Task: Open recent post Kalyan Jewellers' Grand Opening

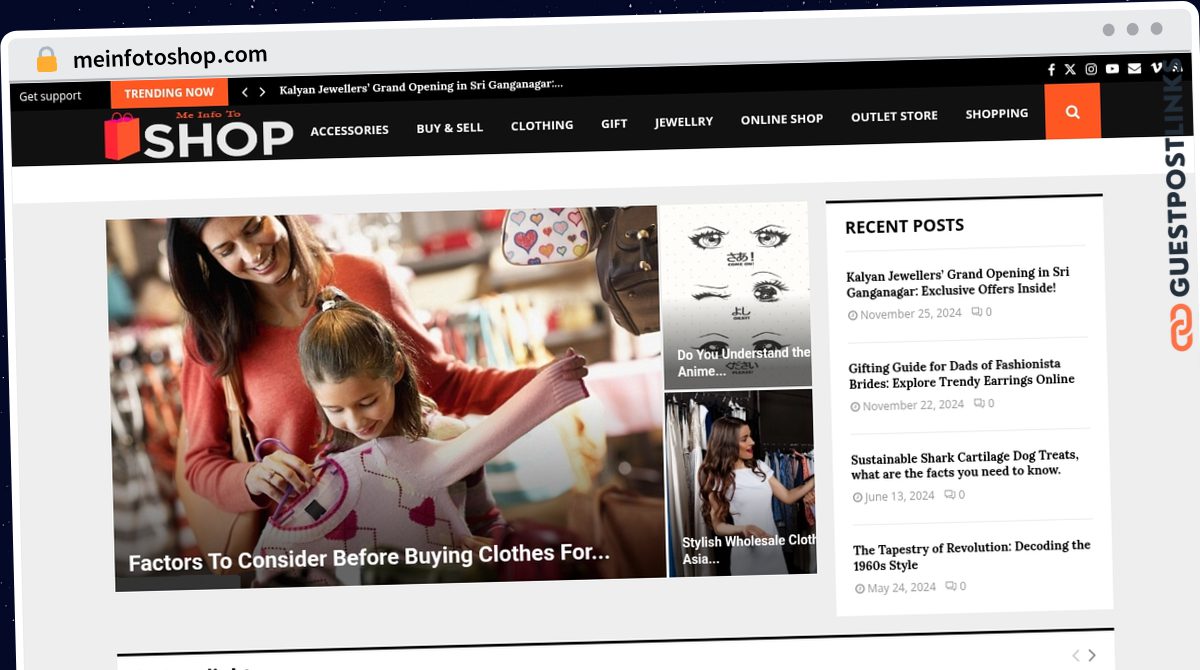Action: (958, 281)
